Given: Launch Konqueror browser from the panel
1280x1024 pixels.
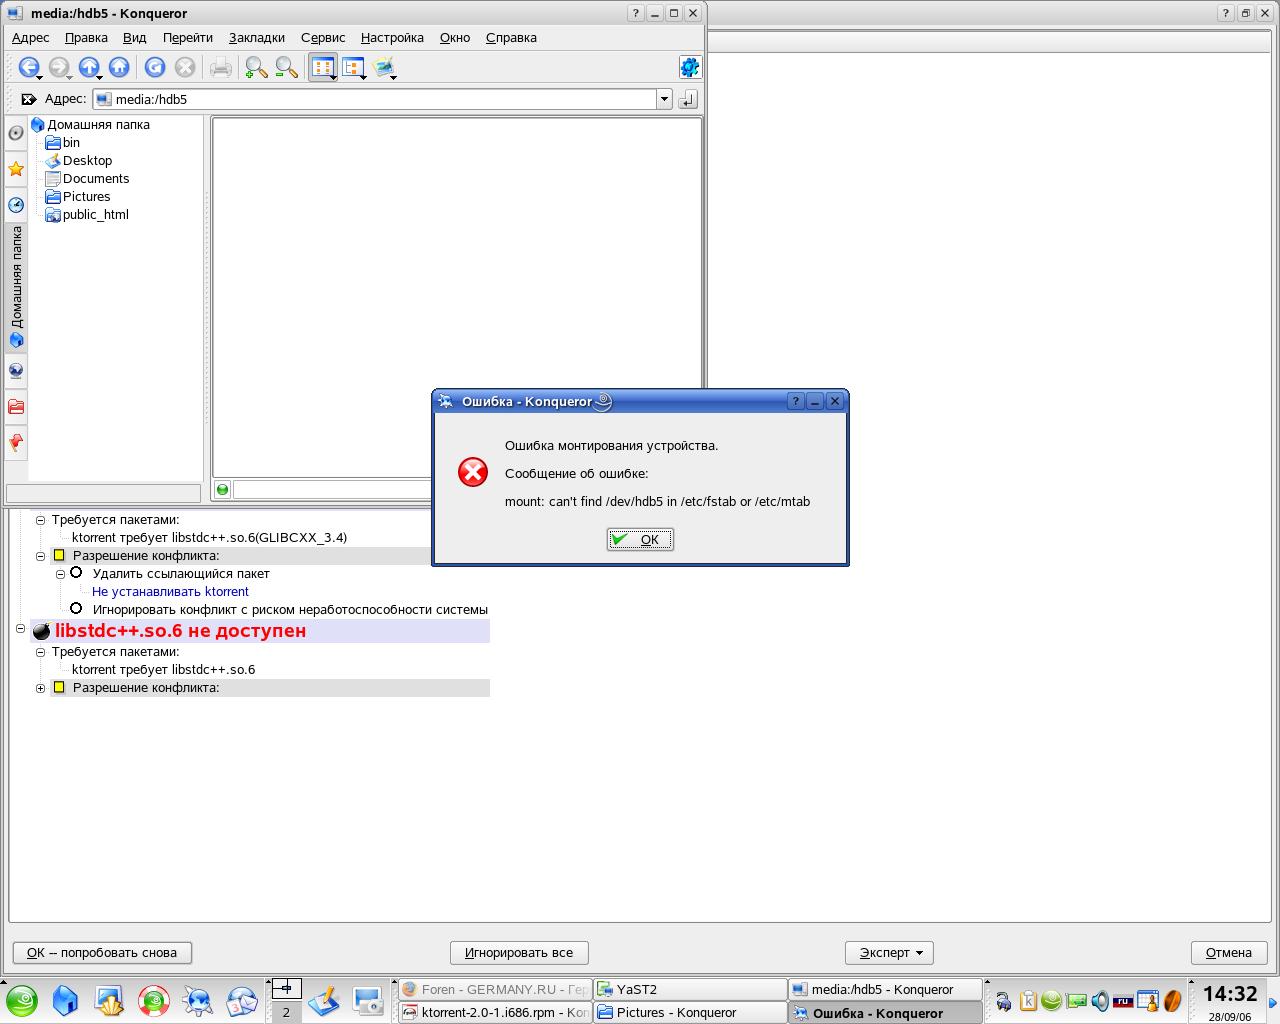Looking at the screenshot, I should [x=198, y=1000].
